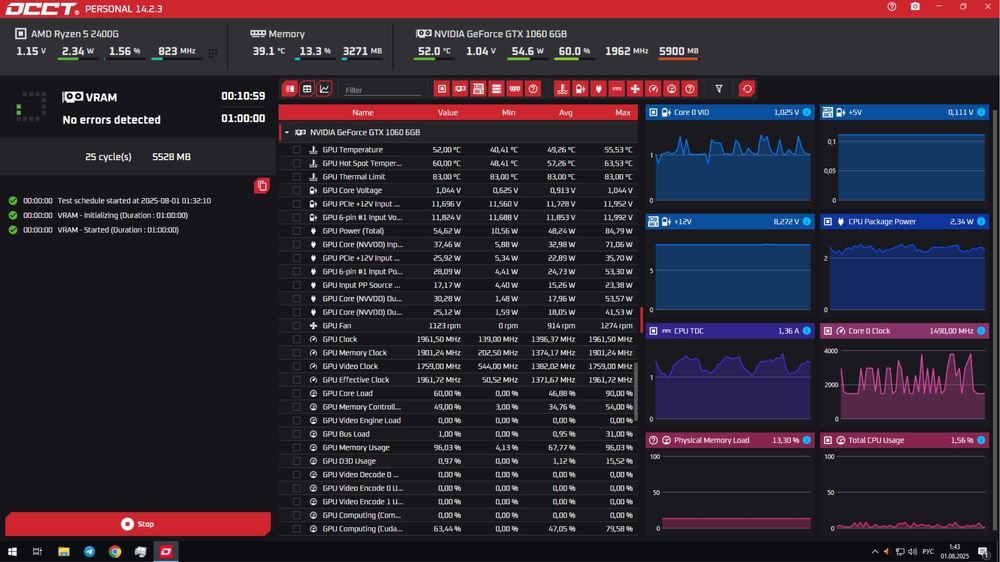Toggle the storage hardware filter
This screenshot has width=1000, height=562.
tap(497, 89)
